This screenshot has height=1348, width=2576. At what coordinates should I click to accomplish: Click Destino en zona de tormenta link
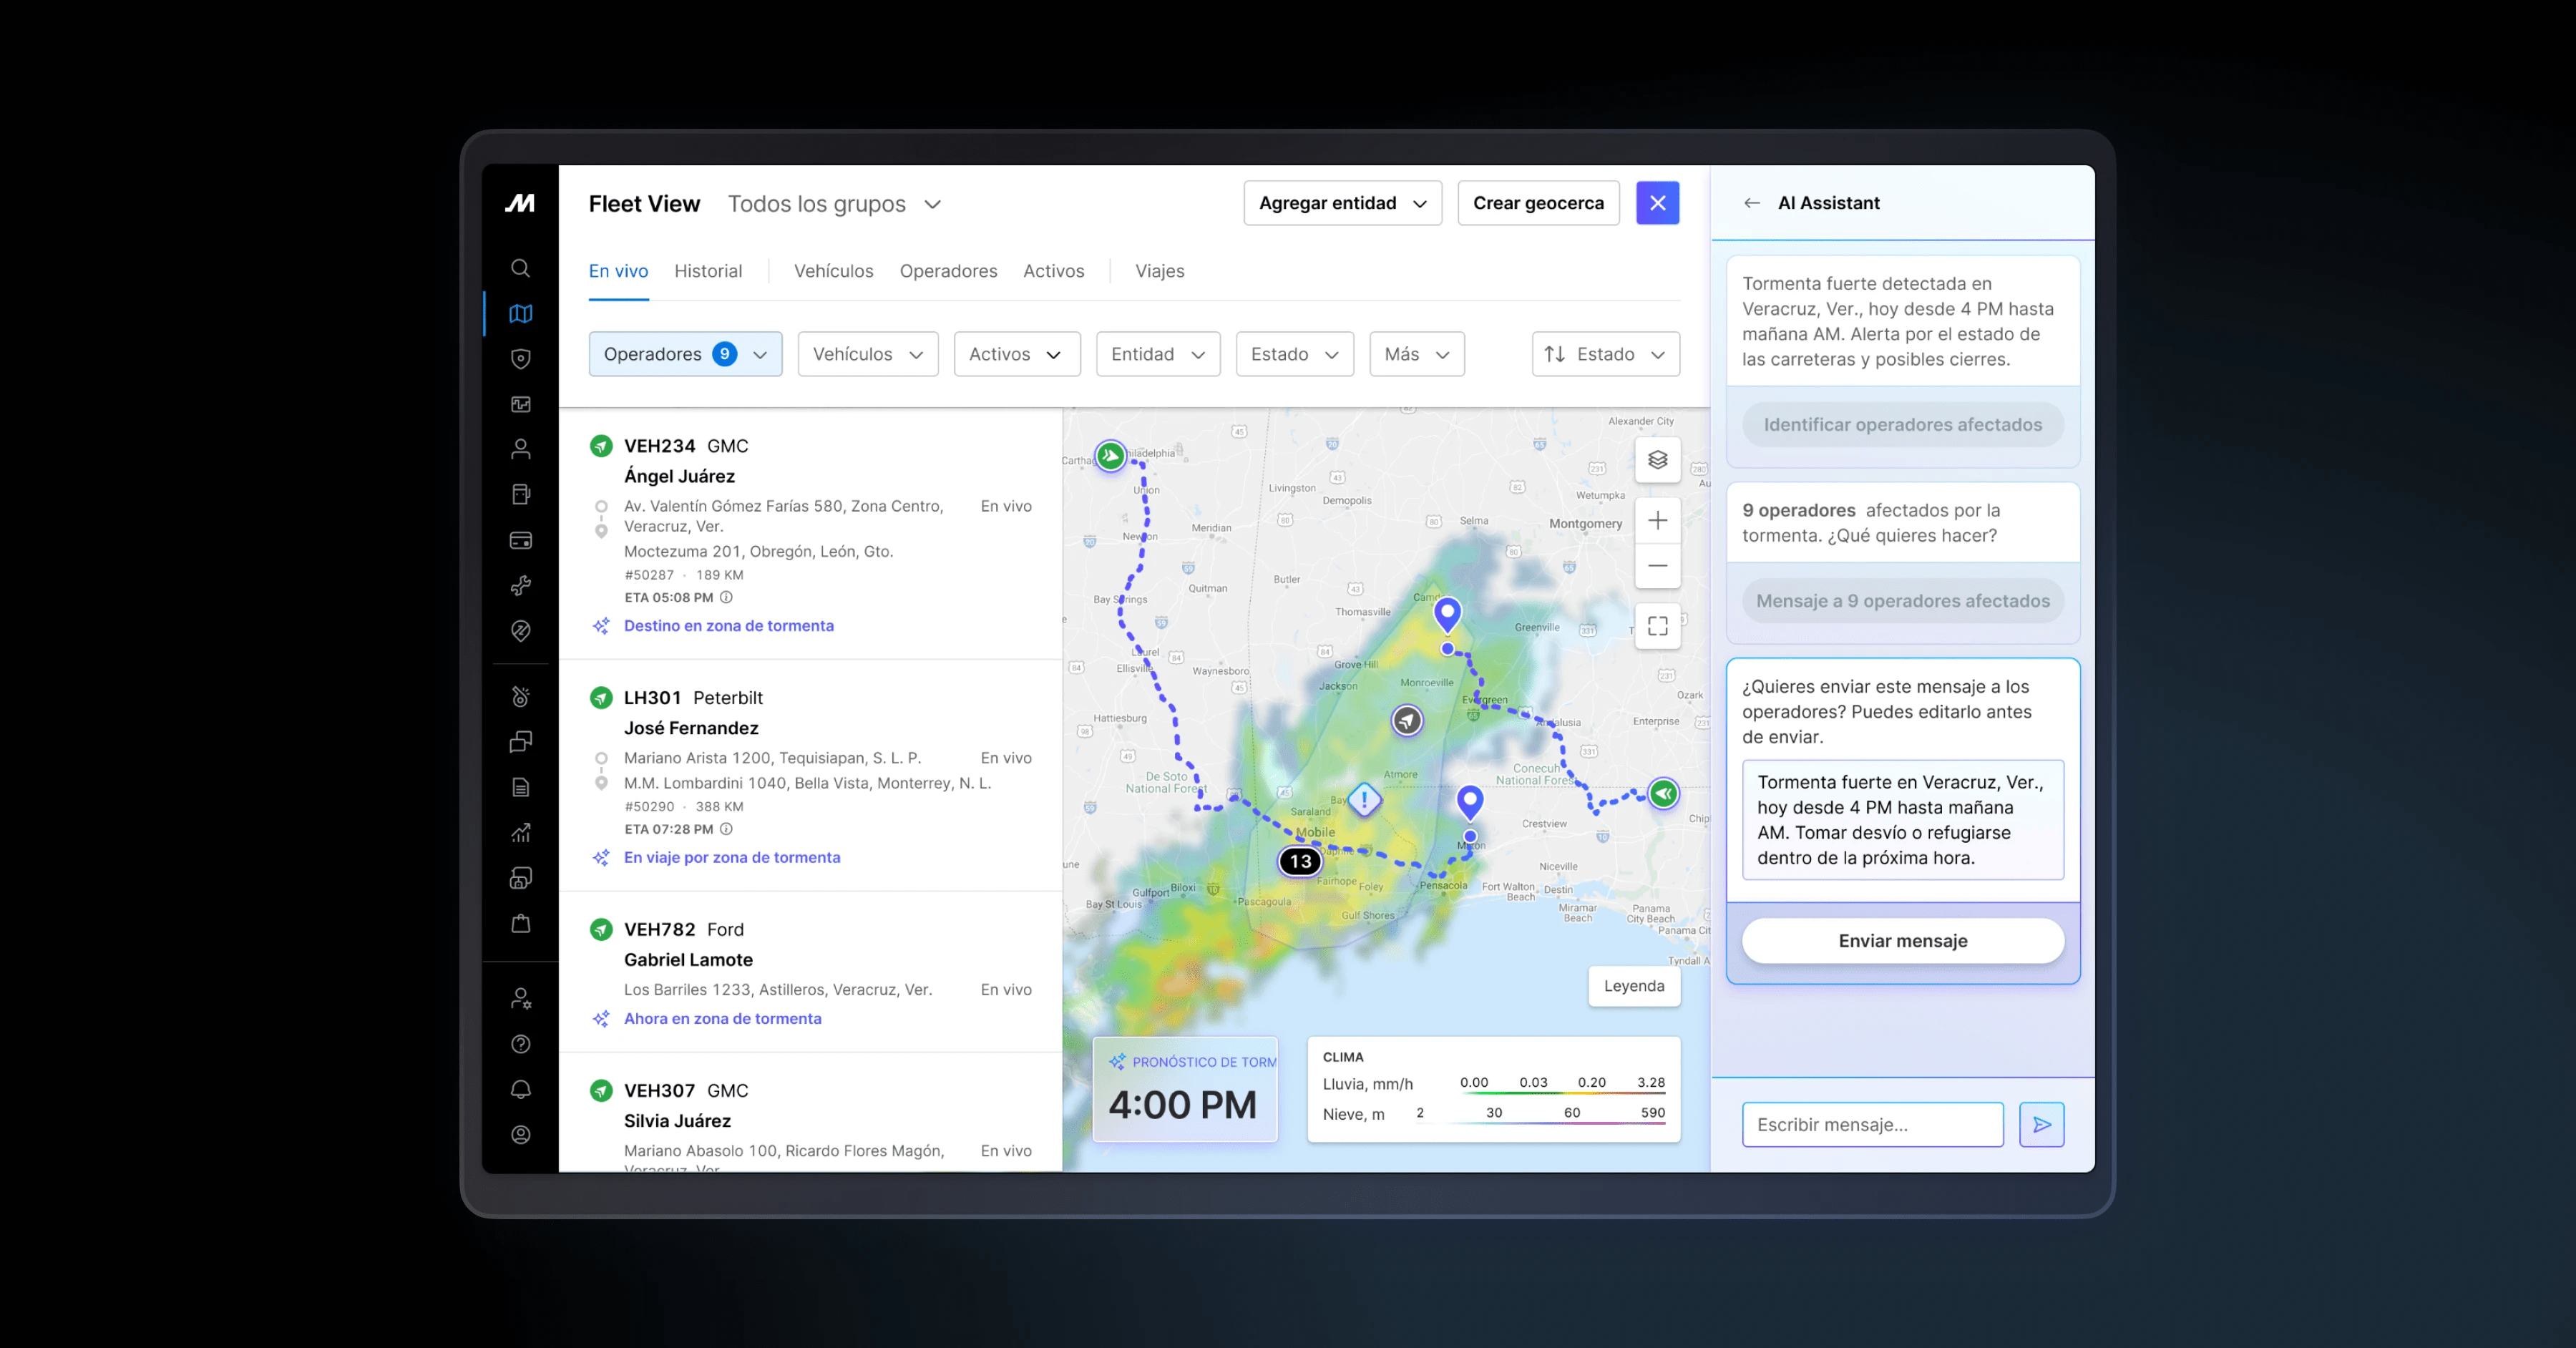click(x=728, y=626)
